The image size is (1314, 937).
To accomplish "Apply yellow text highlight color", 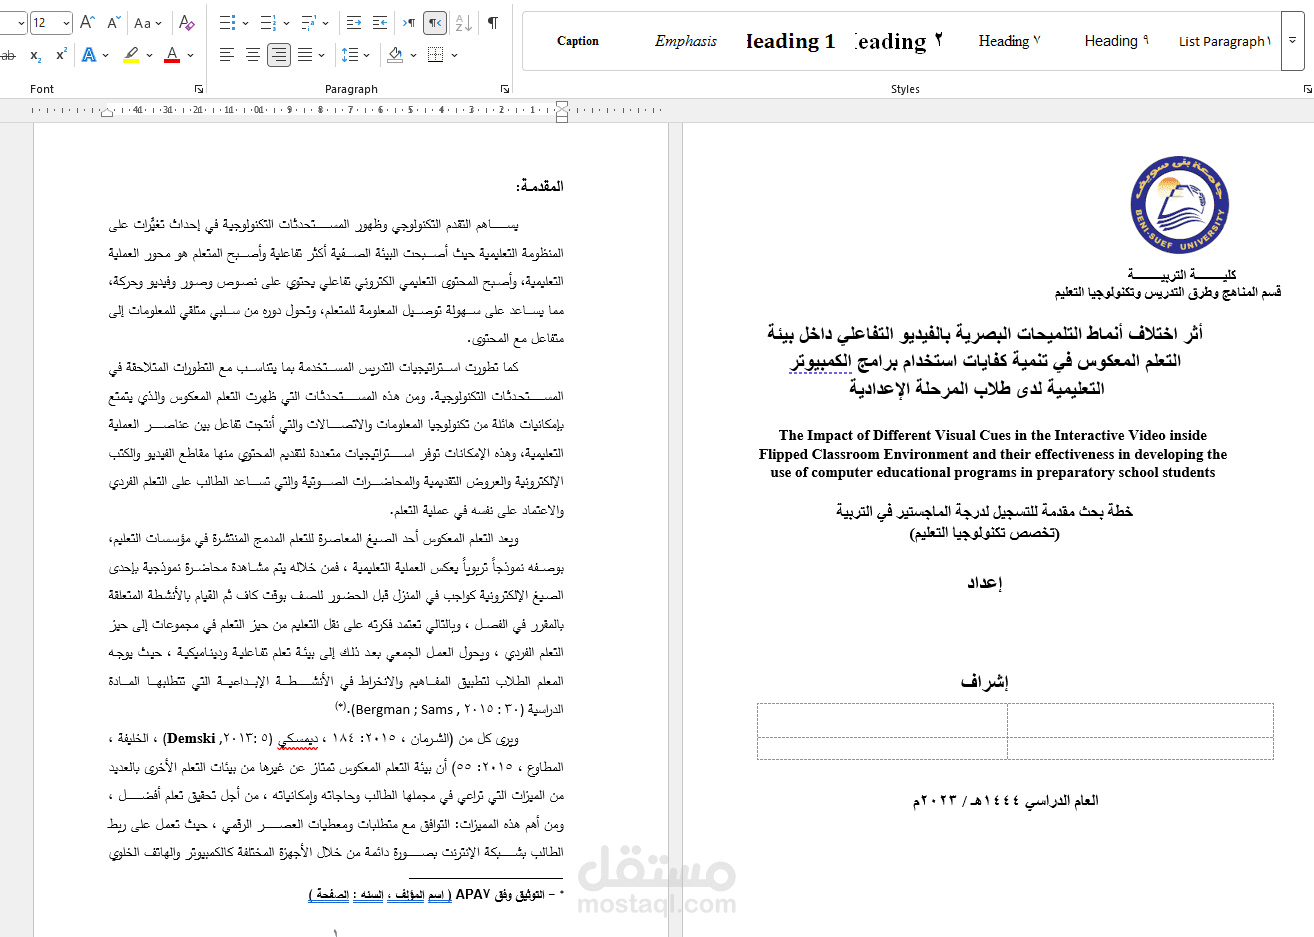I will click(x=131, y=55).
